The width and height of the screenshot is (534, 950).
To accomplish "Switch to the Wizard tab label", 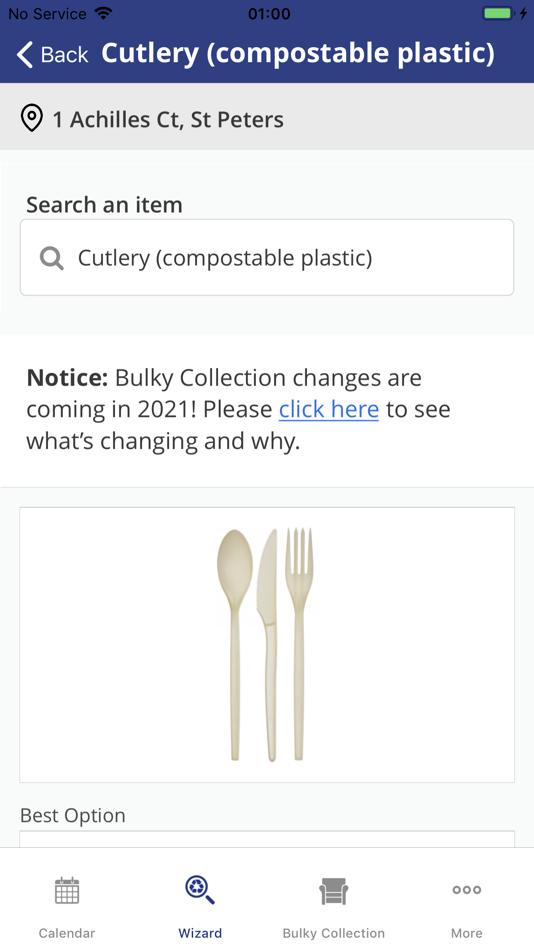I will click(200, 933).
